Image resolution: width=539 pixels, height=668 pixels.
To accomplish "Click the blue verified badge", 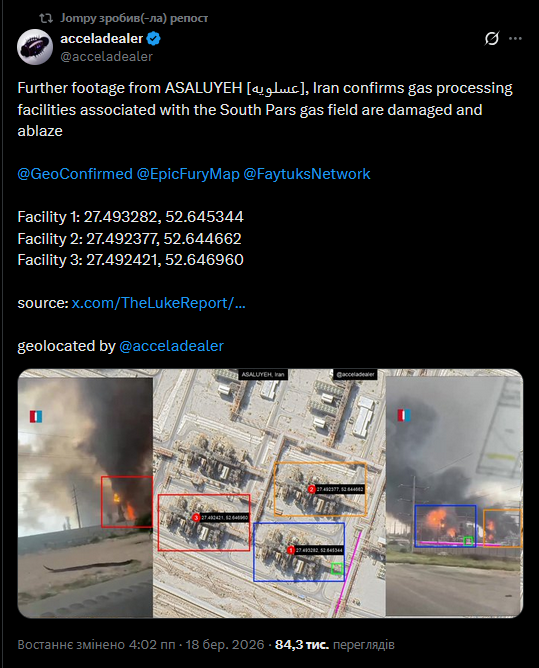I will pyautogui.click(x=154, y=38).
